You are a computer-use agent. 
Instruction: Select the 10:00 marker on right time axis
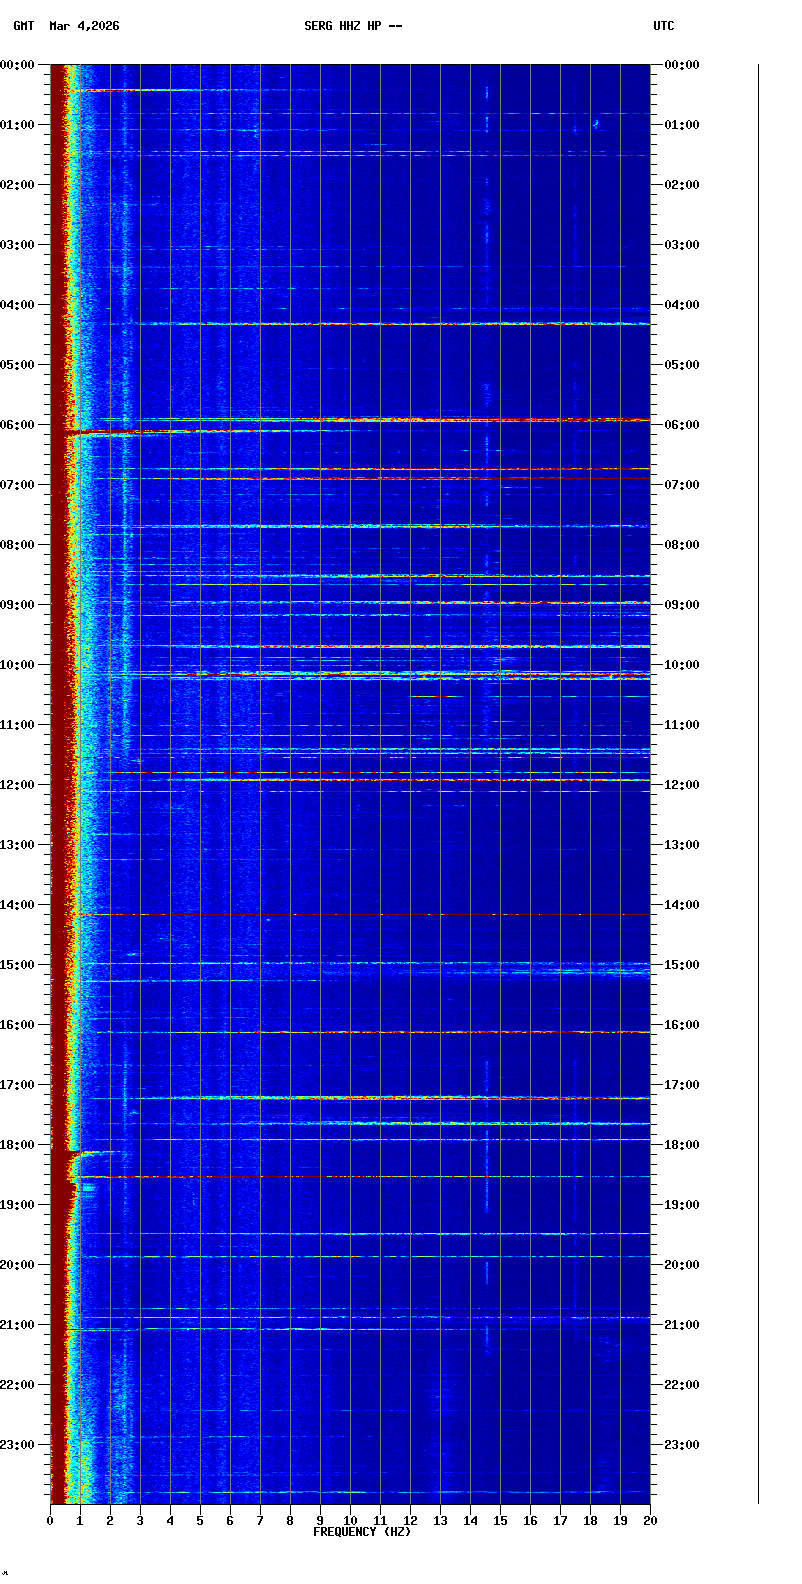(x=681, y=665)
